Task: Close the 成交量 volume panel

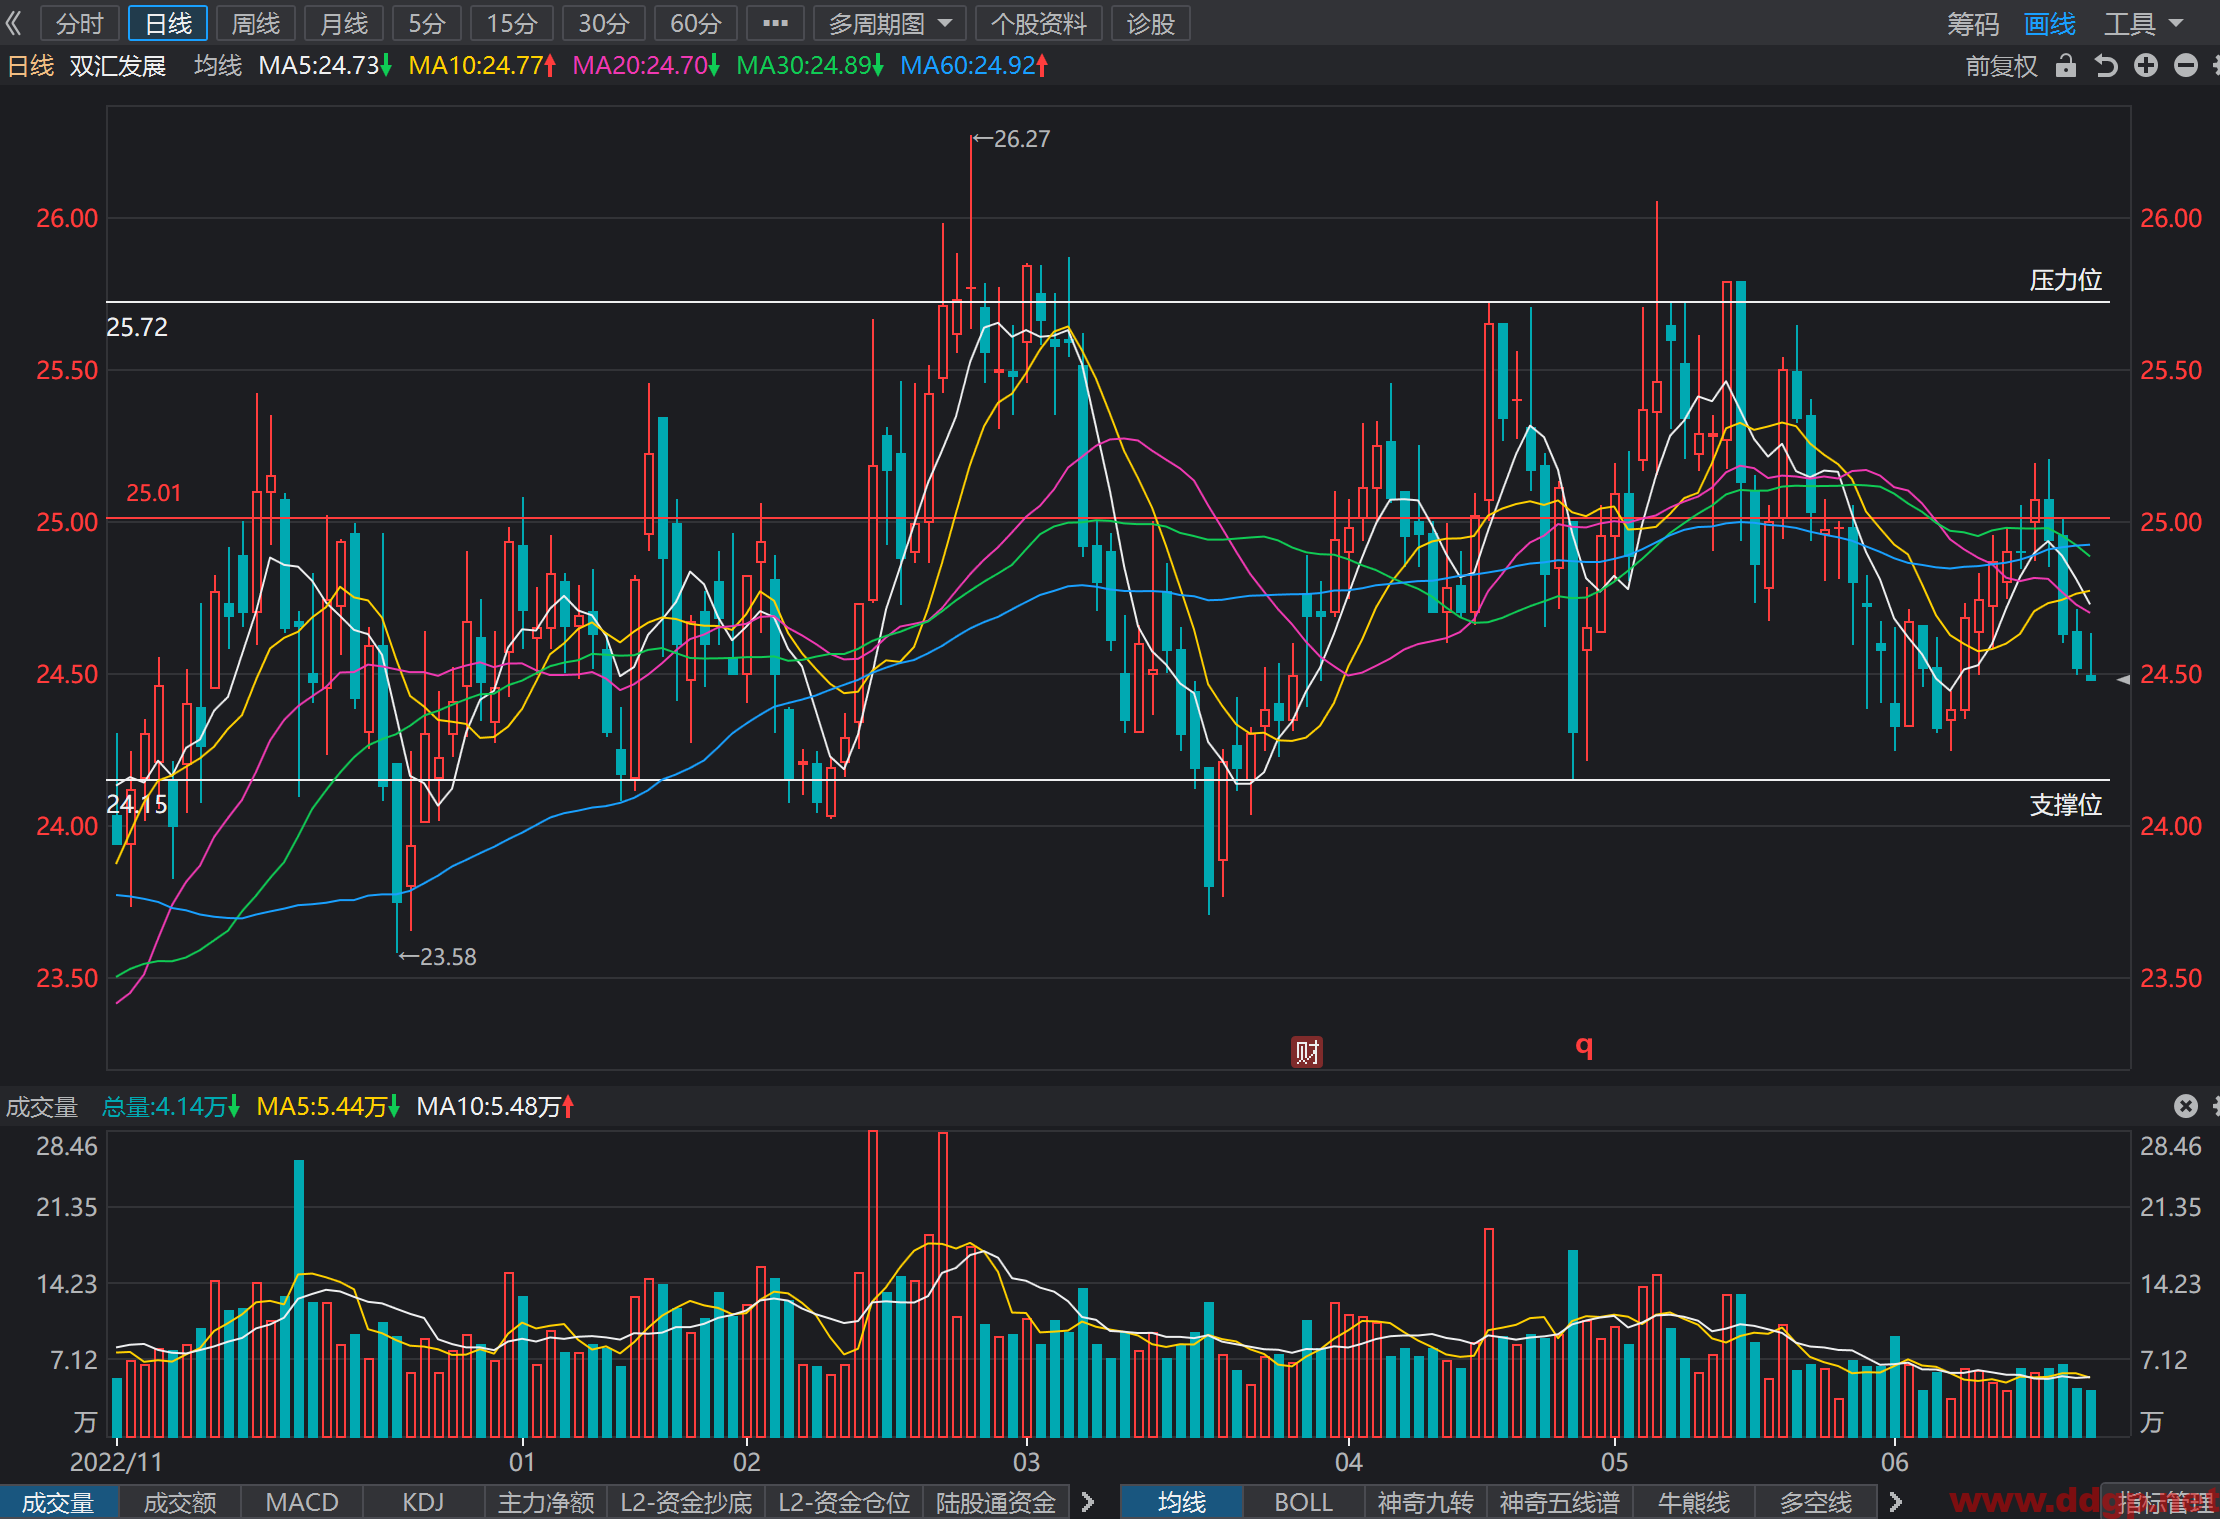Action: tap(2186, 1105)
